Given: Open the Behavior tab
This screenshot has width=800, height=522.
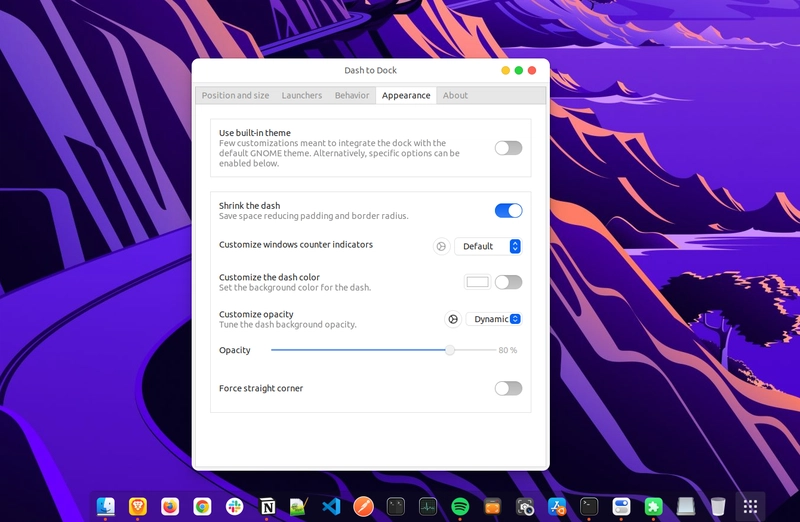Looking at the screenshot, I should (352, 95).
